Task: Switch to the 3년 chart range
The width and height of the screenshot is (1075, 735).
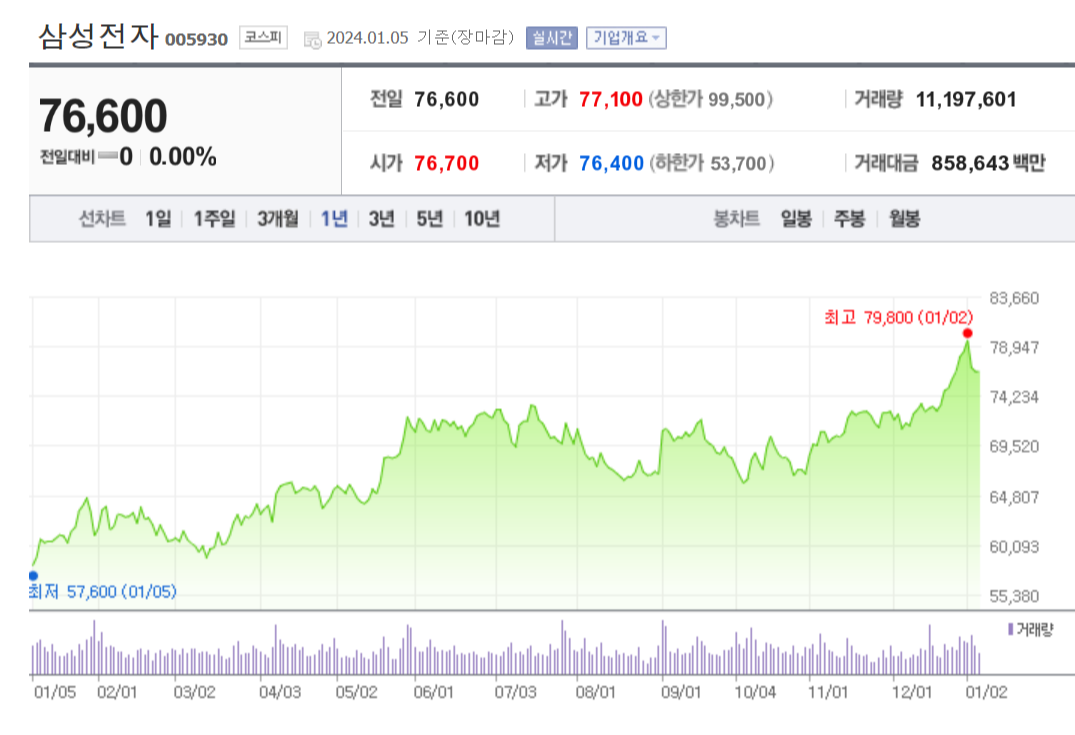Action: 381,219
